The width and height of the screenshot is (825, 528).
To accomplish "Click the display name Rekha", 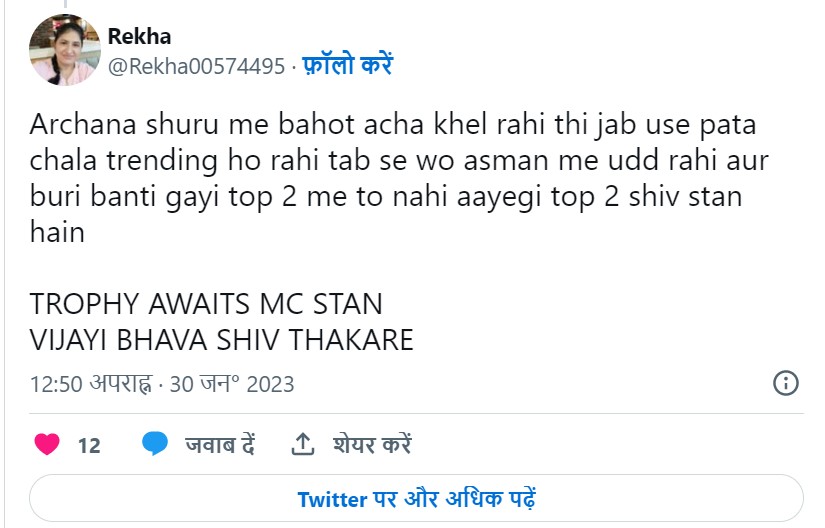I will pyautogui.click(x=139, y=36).
